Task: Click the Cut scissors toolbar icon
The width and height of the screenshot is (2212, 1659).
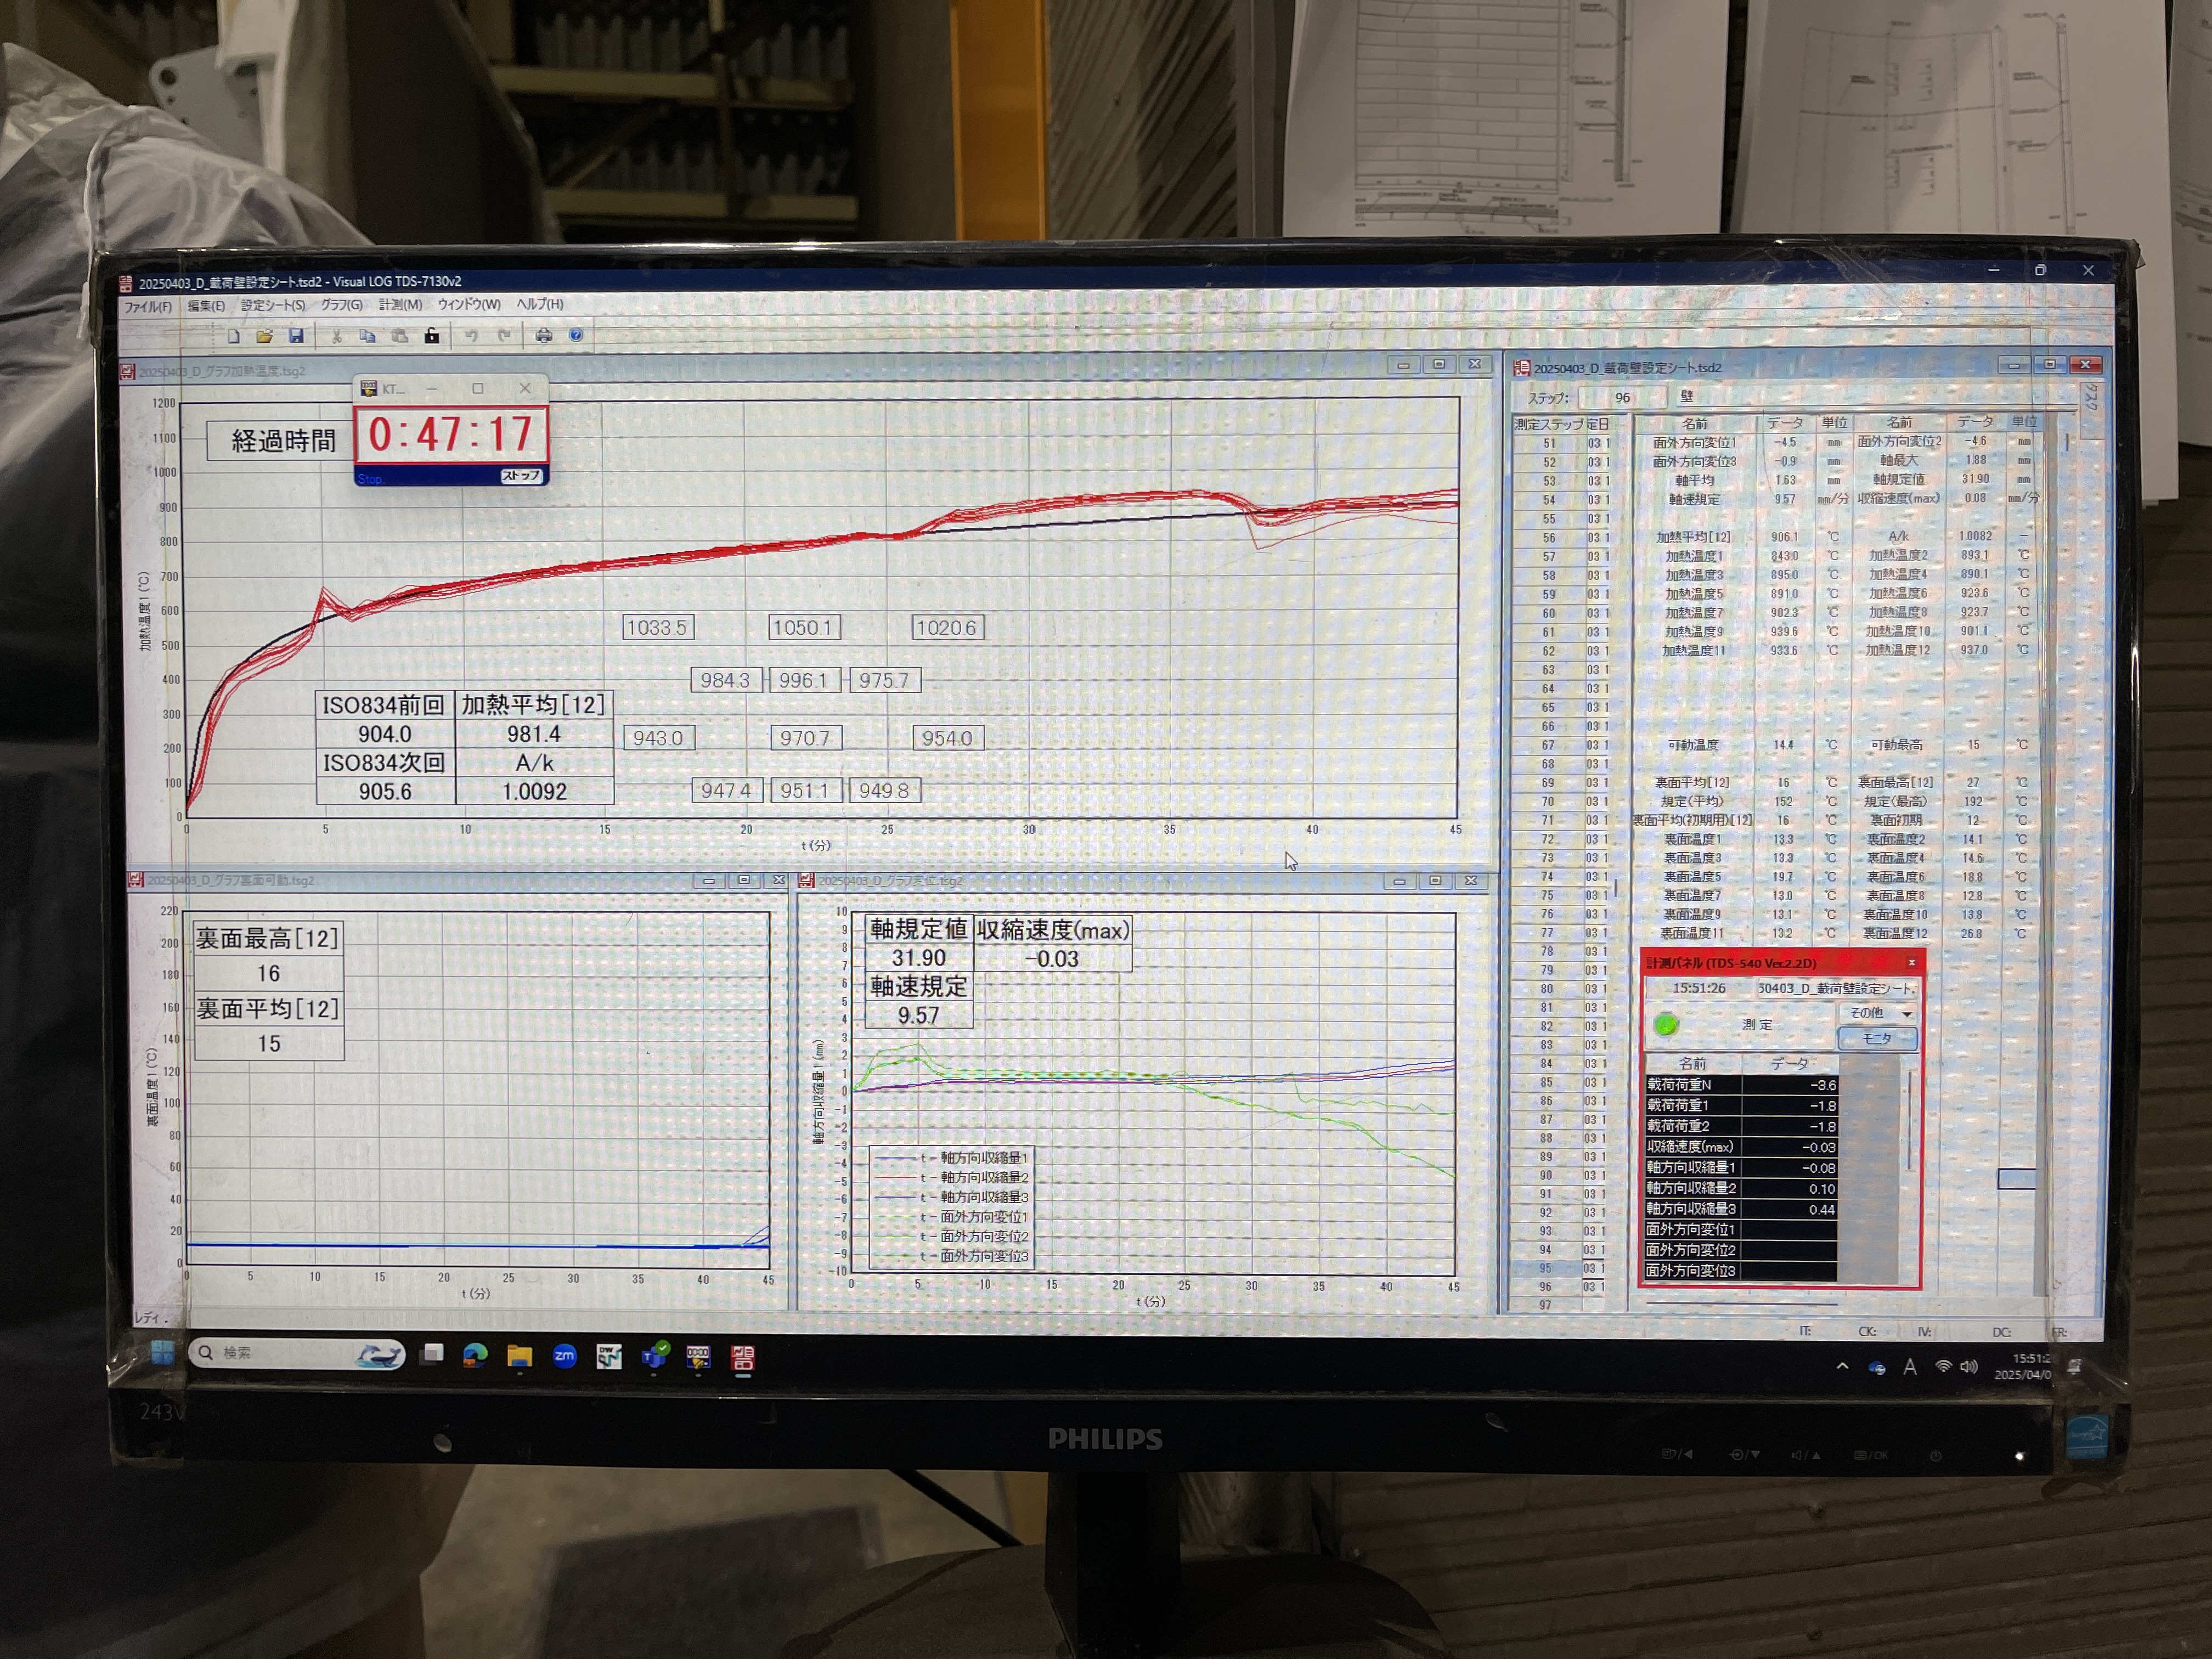Action: pyautogui.click(x=337, y=336)
